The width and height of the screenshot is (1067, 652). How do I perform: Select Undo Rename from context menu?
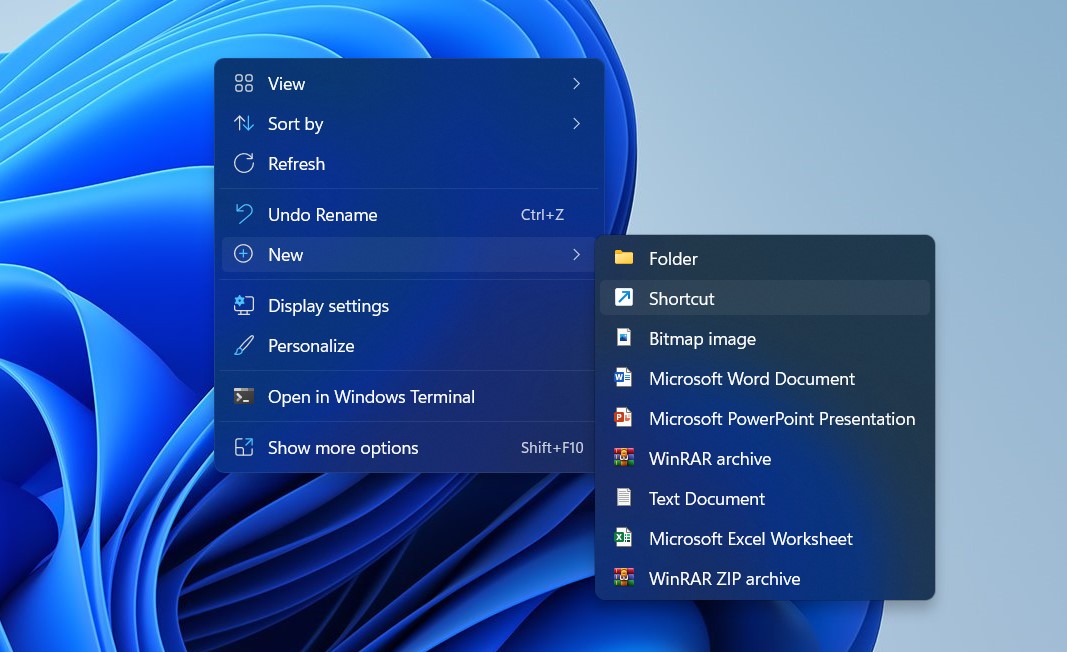[x=322, y=215]
